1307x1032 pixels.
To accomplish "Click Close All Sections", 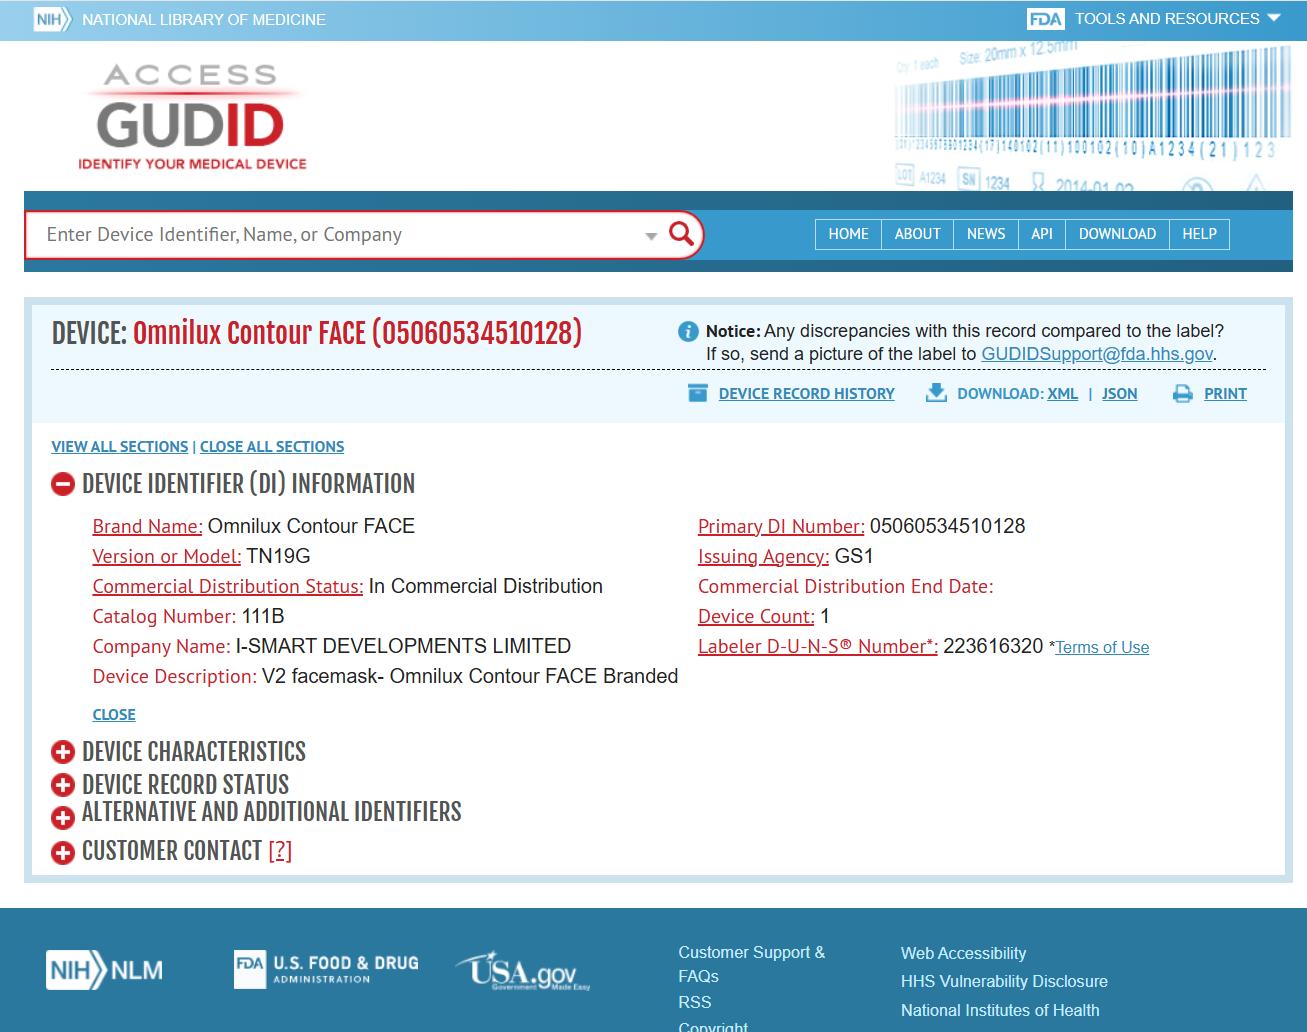I will (x=272, y=447).
